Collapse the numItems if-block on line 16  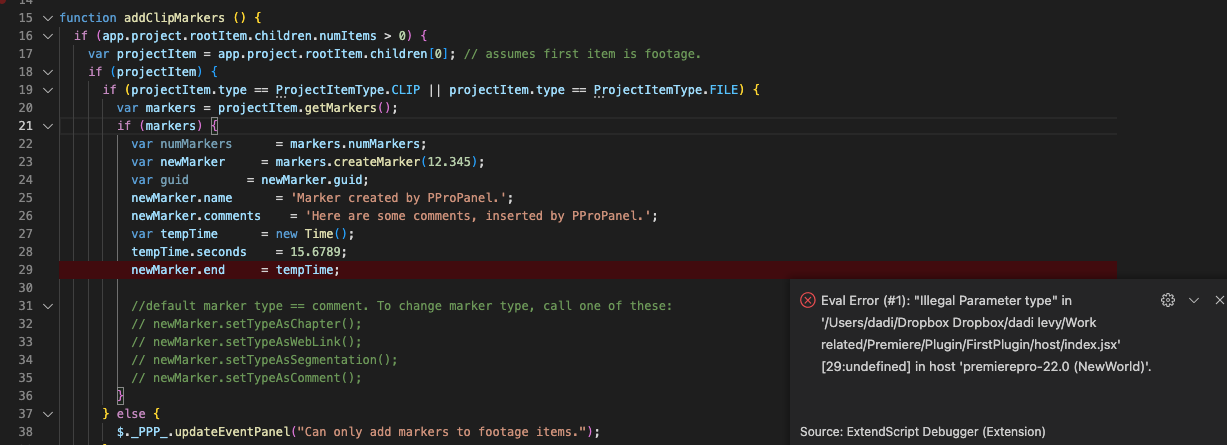pyautogui.click(x=47, y=36)
